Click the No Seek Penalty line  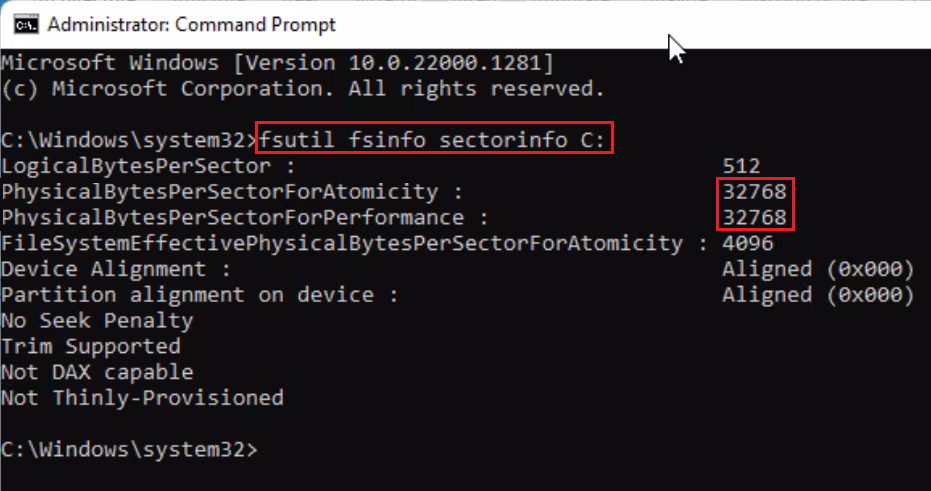tap(97, 321)
